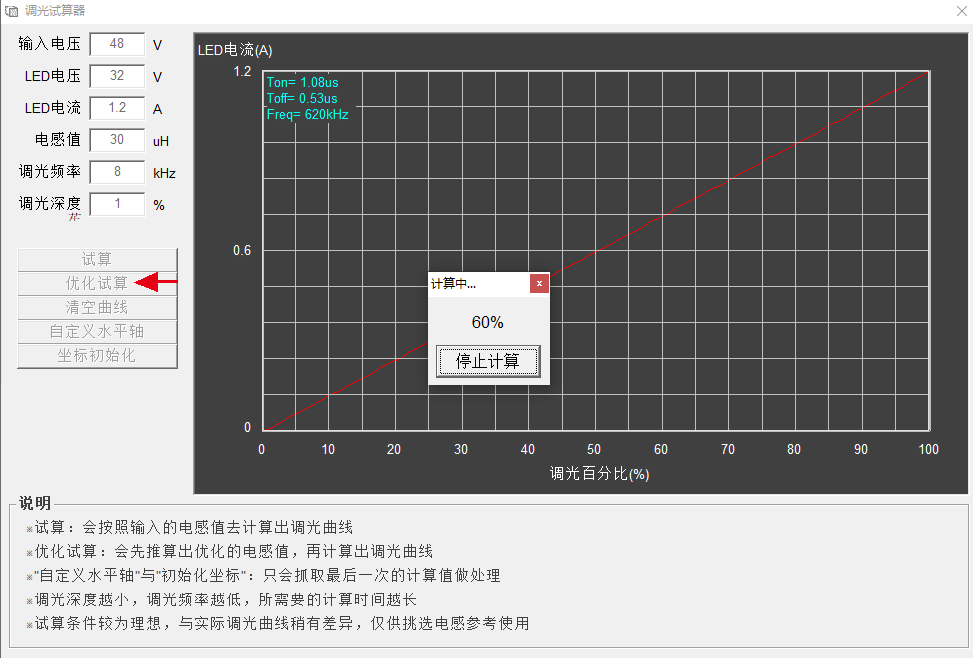The height and width of the screenshot is (658, 973).
Task: Close the 调光试算器 window
Action: click(x=961, y=11)
